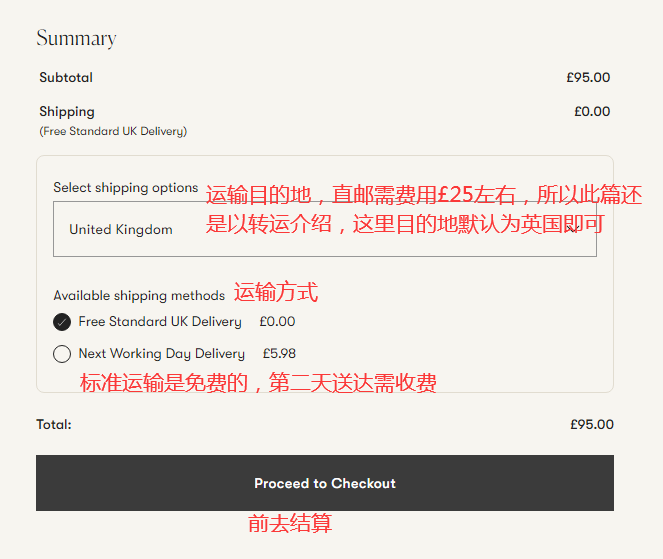
Task: Click the parenthesized Free Standard UK Delivery note
Action: (113, 131)
